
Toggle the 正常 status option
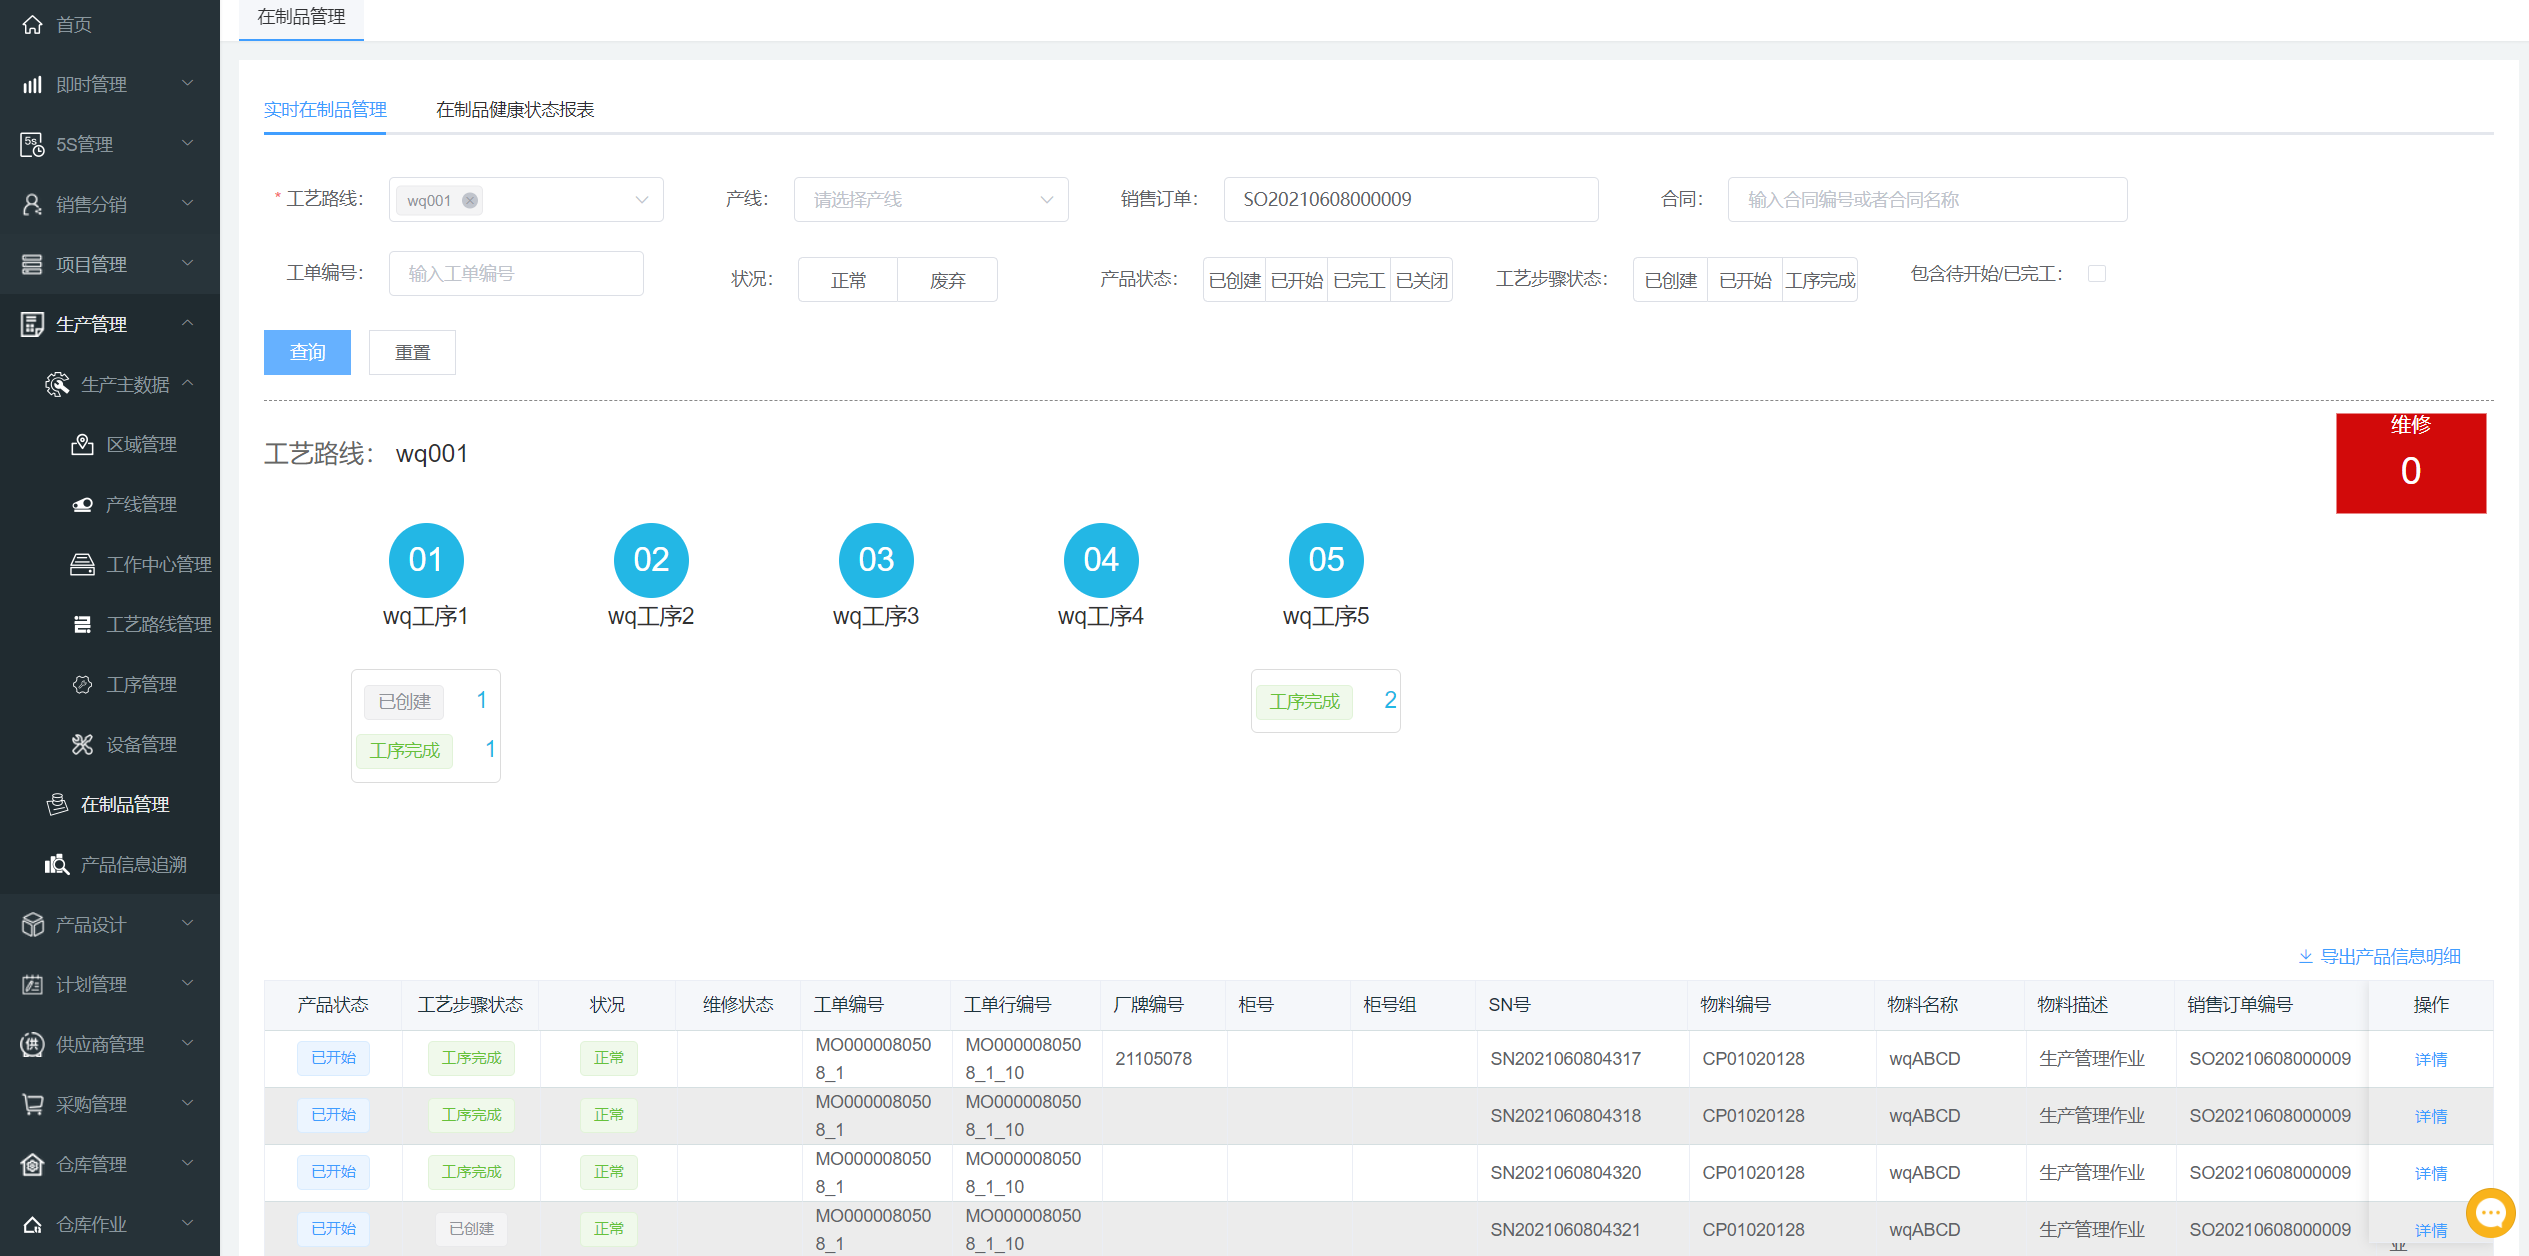(848, 280)
